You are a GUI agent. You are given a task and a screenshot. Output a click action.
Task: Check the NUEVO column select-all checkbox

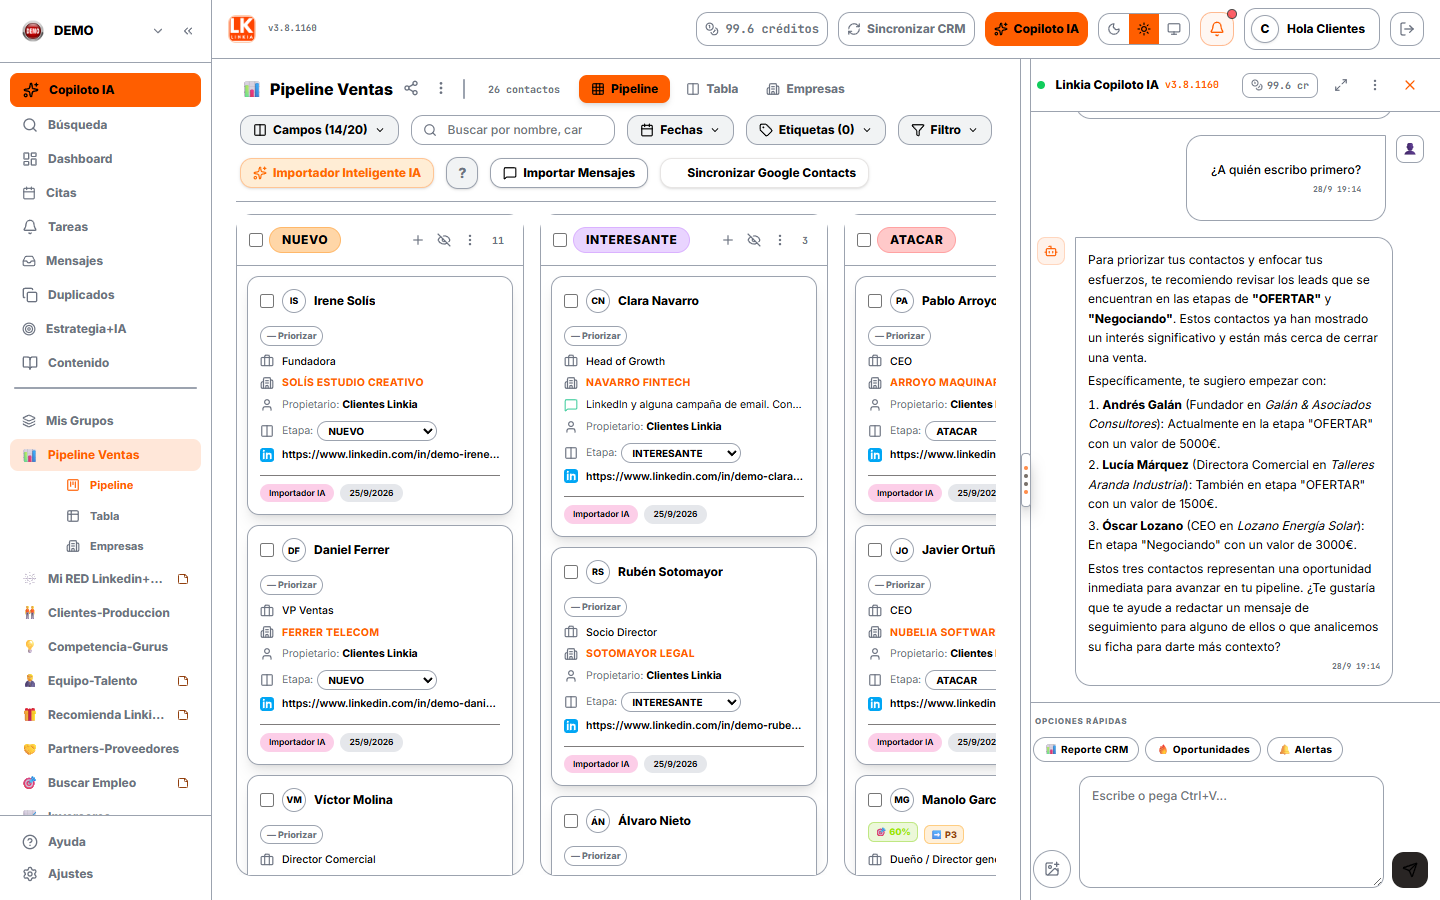[256, 240]
